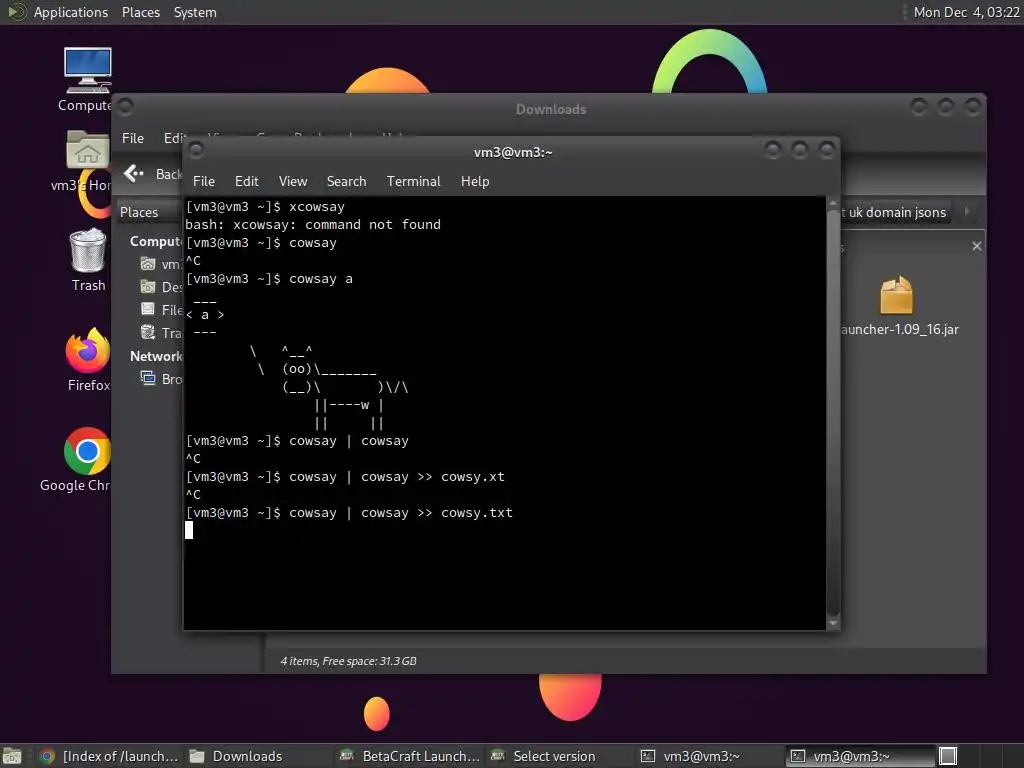
Task: Click terminal line 'cowsay | cowsay >> cowsy.txt'
Action: (401, 513)
